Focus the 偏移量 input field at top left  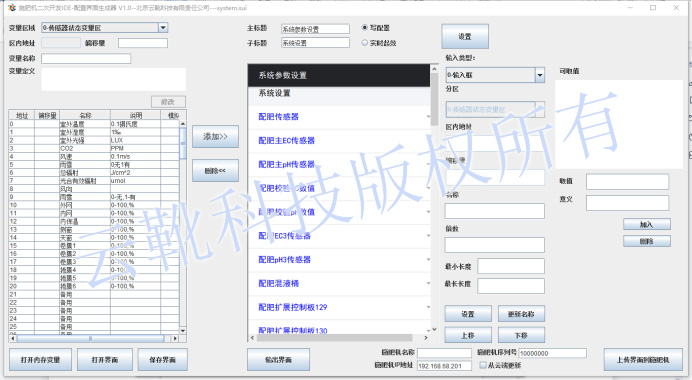143,43
